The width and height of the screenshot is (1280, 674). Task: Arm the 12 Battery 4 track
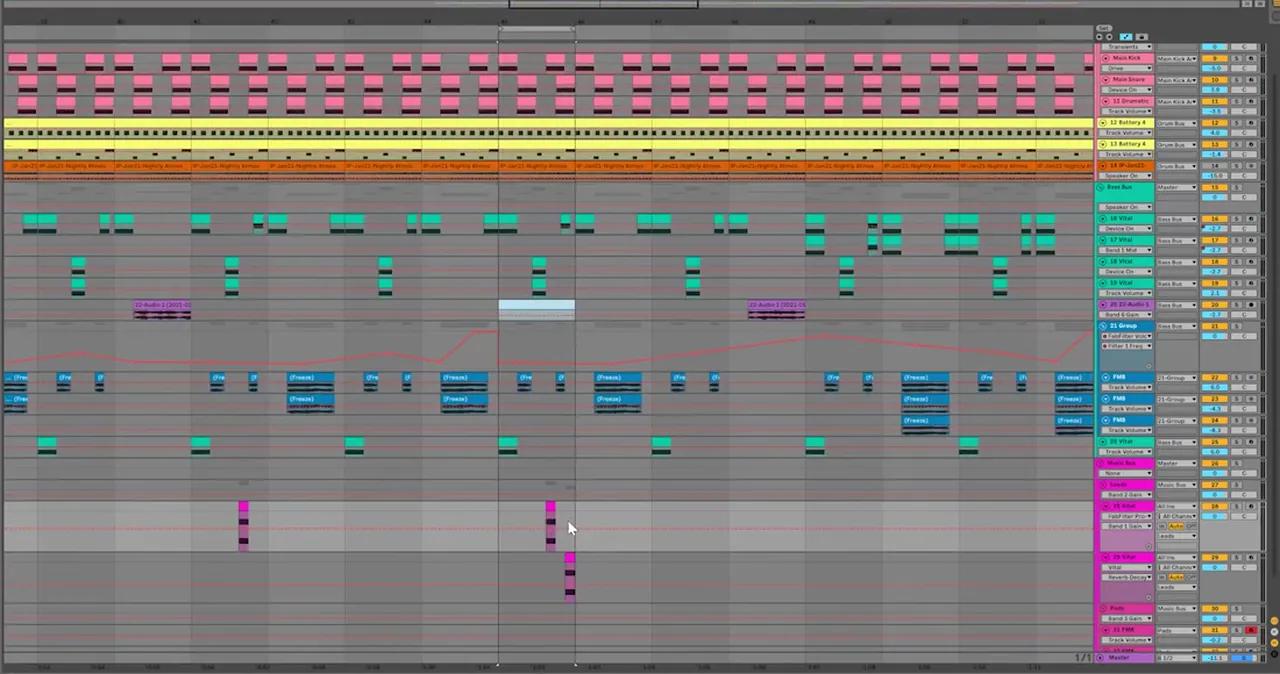click(x=1251, y=122)
